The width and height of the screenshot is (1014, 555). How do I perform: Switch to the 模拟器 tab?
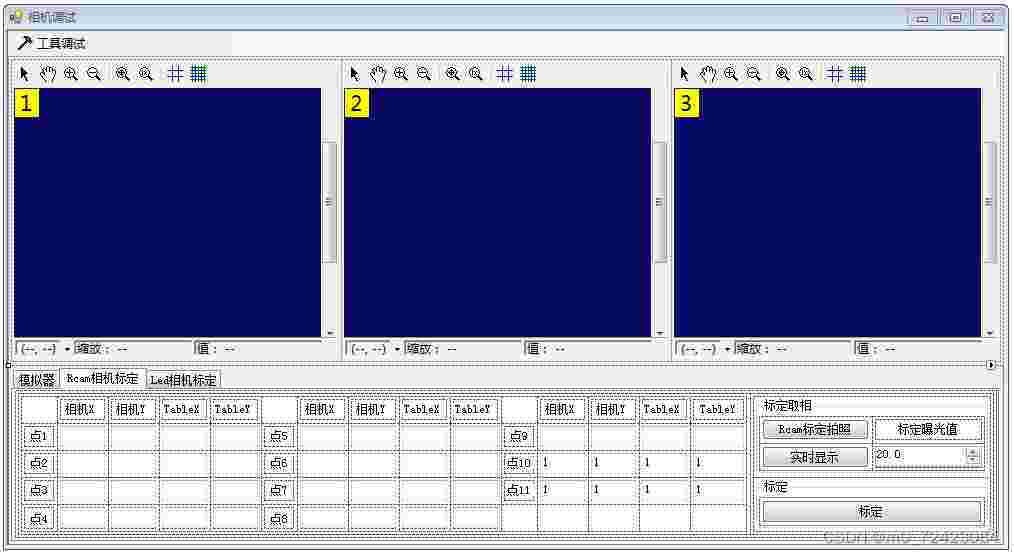[x=36, y=380]
